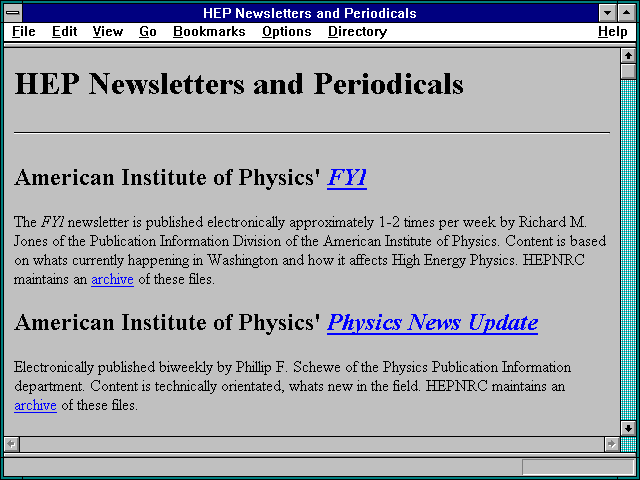Follow the FYI newsletter link
Image resolution: width=640 pixels, height=480 pixels.
[x=347, y=178]
